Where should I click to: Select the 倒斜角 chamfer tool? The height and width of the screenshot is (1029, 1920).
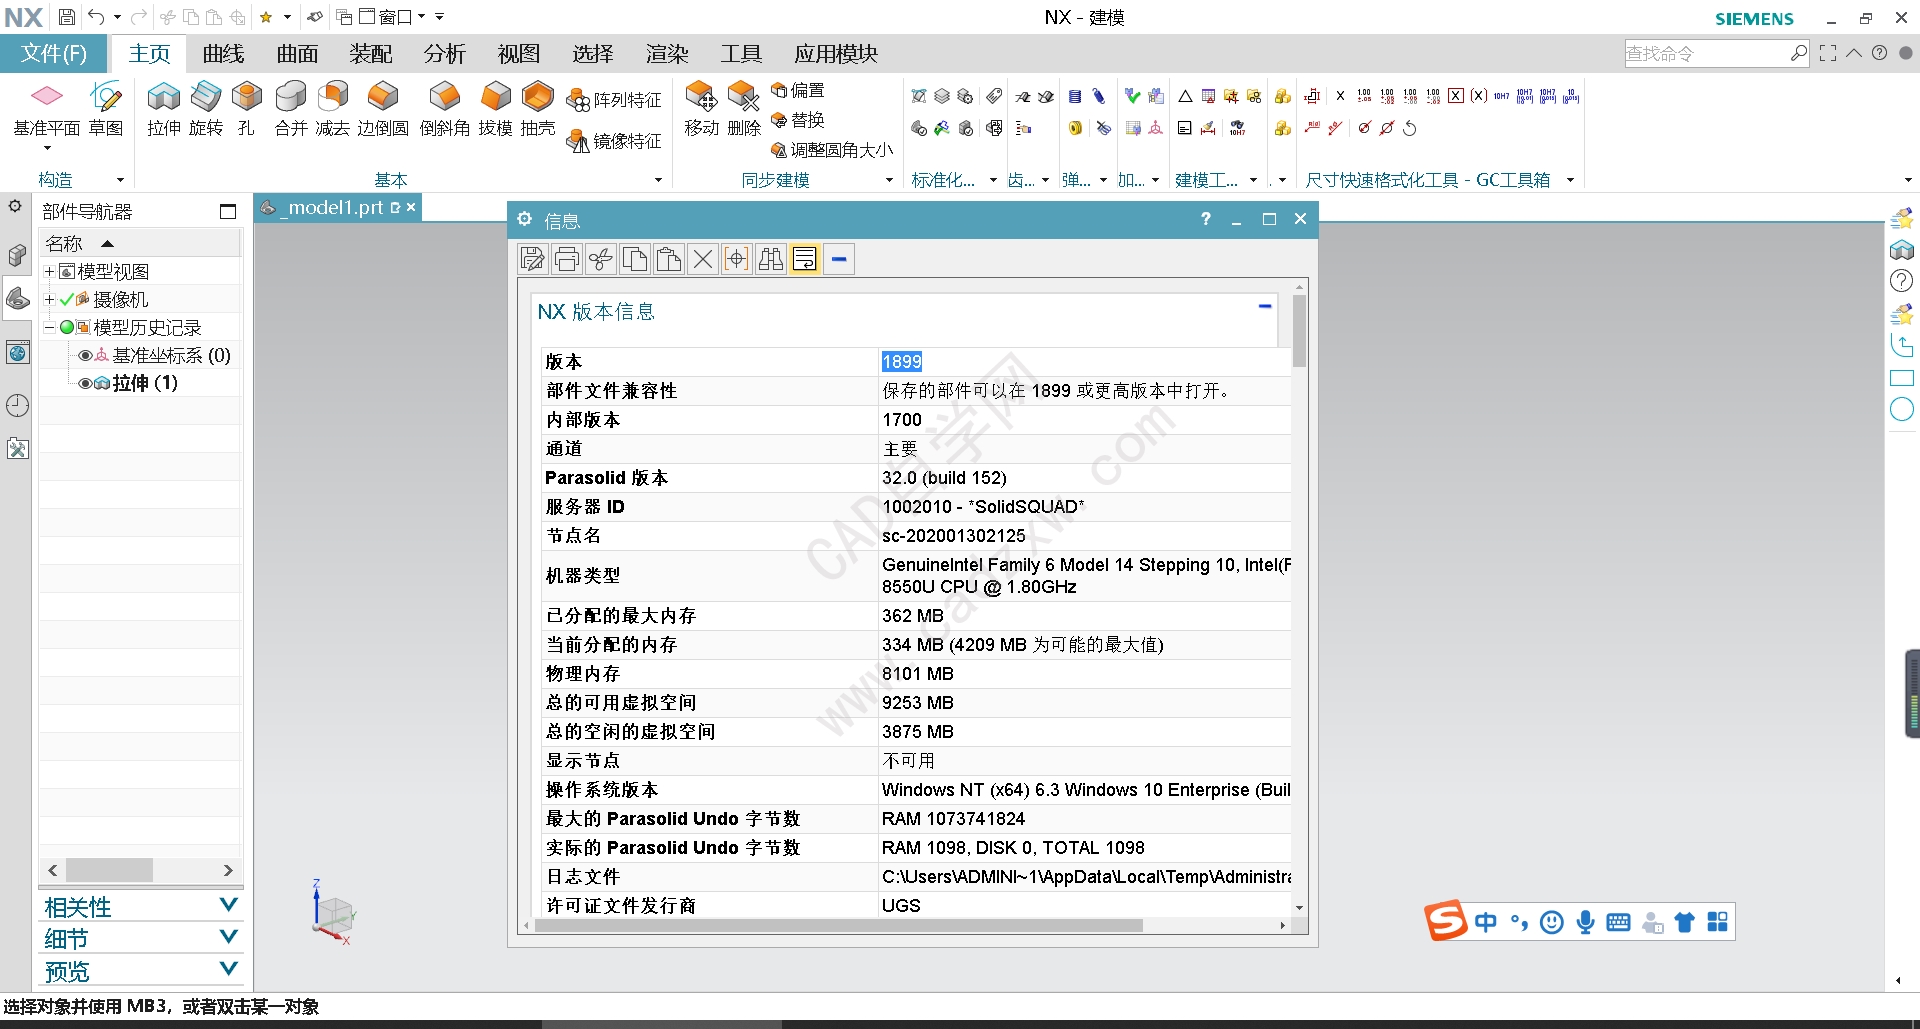point(445,108)
